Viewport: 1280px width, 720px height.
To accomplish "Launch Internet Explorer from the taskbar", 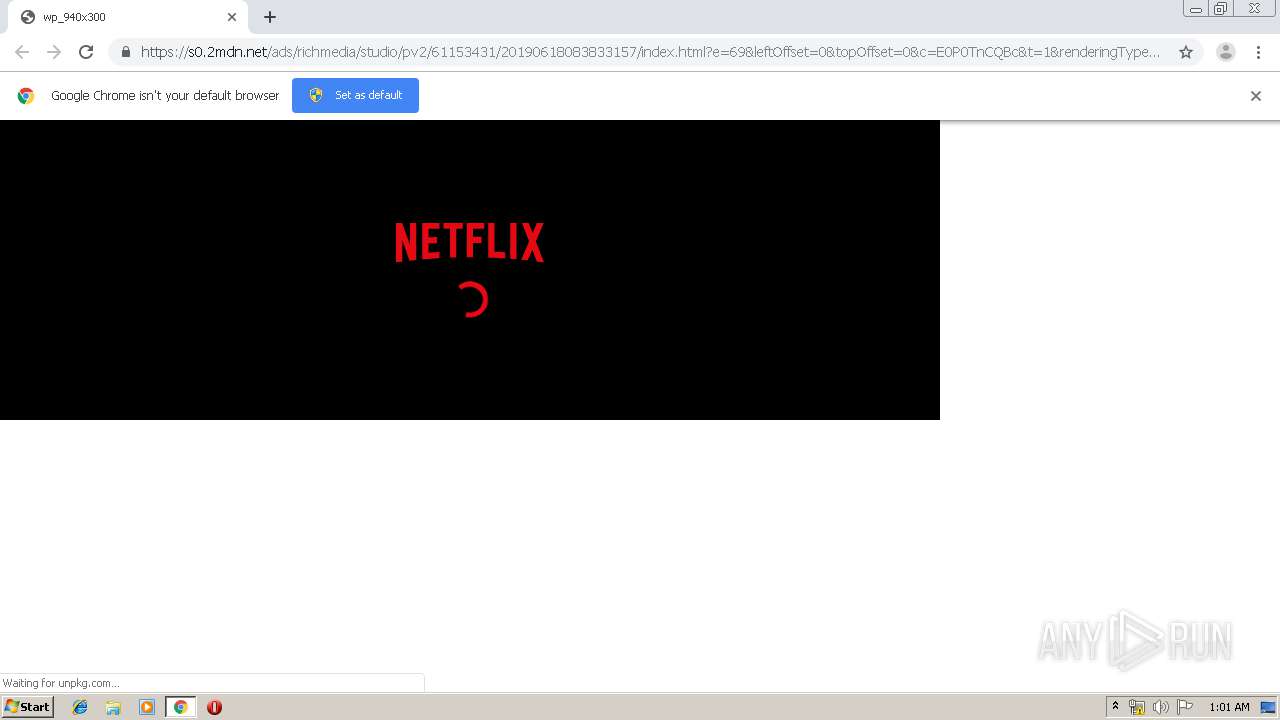I will pos(80,707).
